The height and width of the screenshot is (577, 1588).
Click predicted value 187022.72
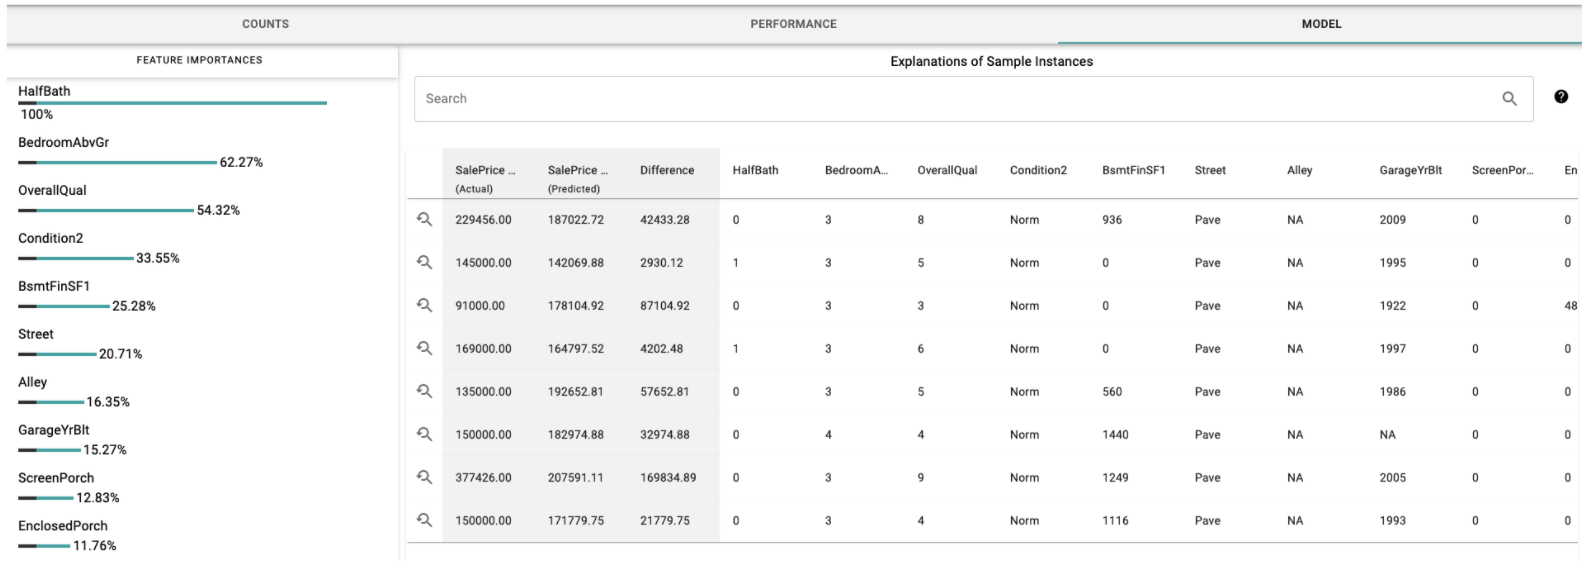coord(576,220)
